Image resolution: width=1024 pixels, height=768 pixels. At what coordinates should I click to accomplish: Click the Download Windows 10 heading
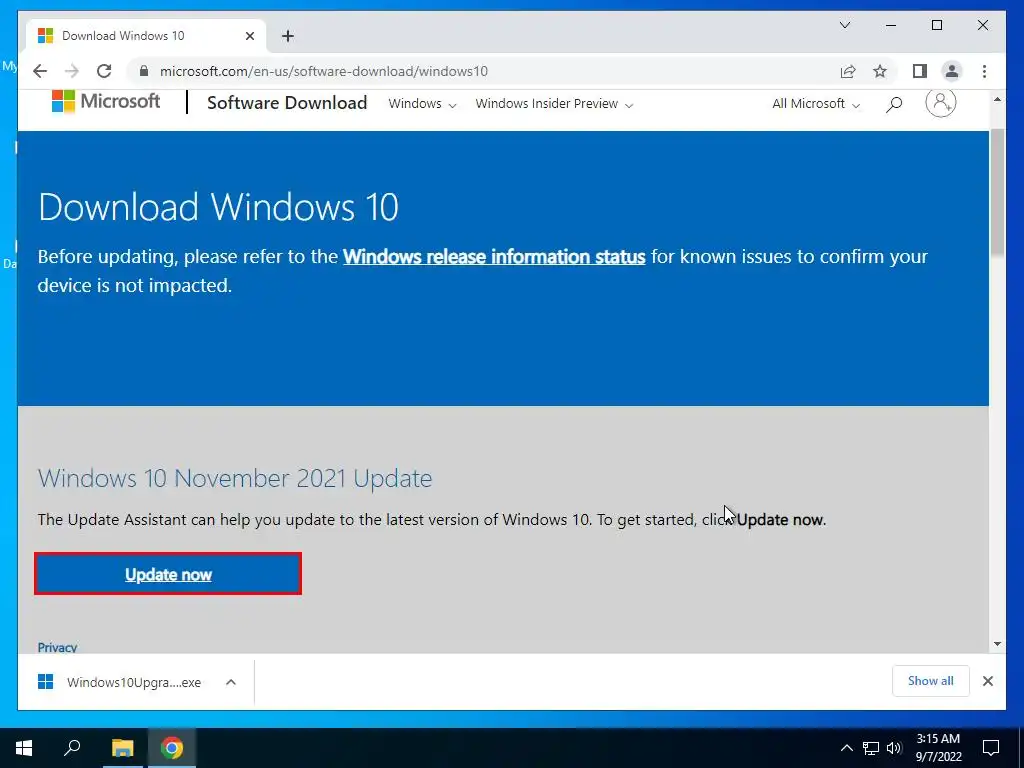click(218, 207)
